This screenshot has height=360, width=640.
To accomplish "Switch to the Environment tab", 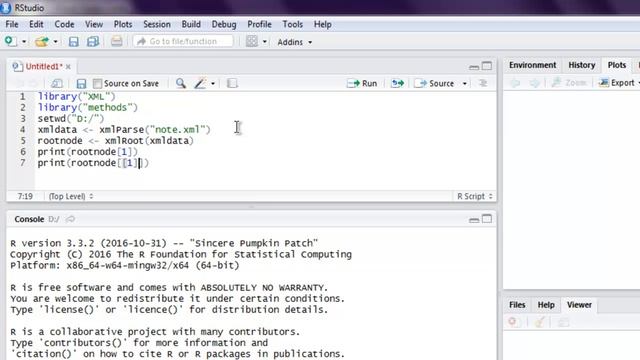I will [x=532, y=65].
